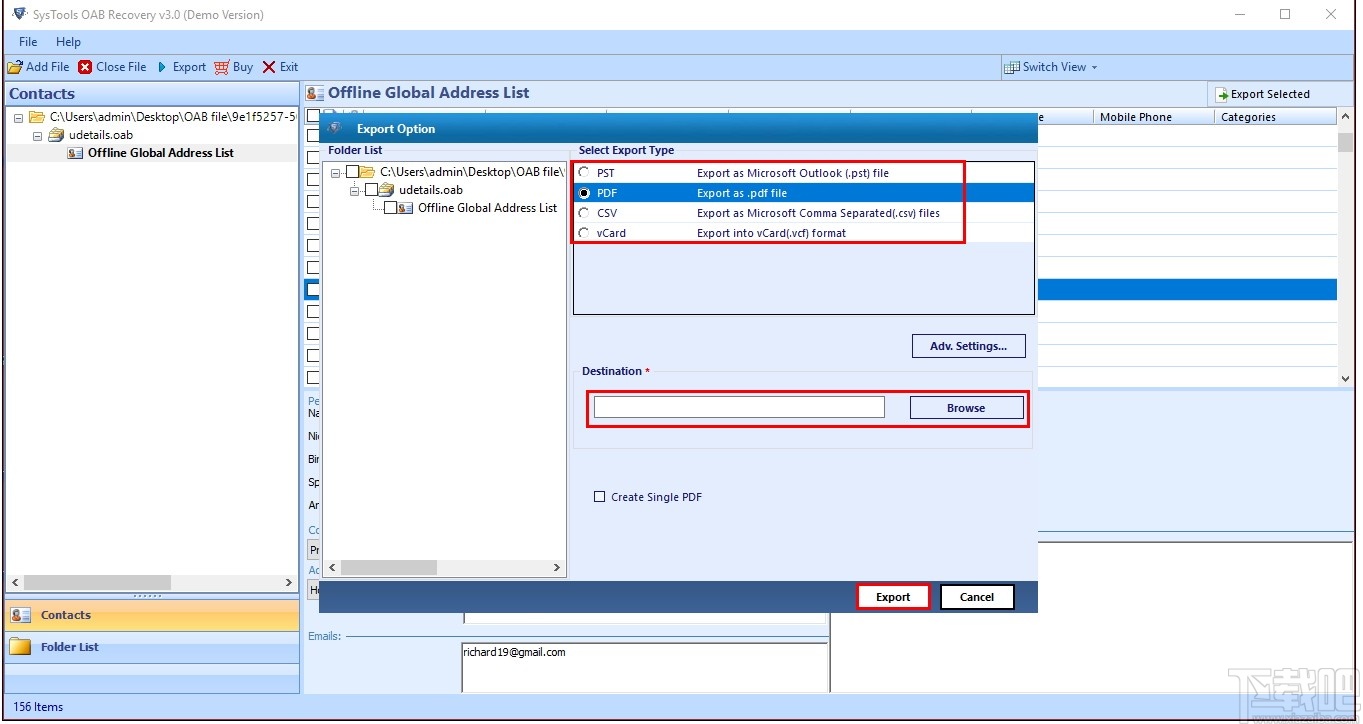Click the Add File folder icon
Image resolution: width=1363 pixels, height=724 pixels.
[x=15, y=67]
